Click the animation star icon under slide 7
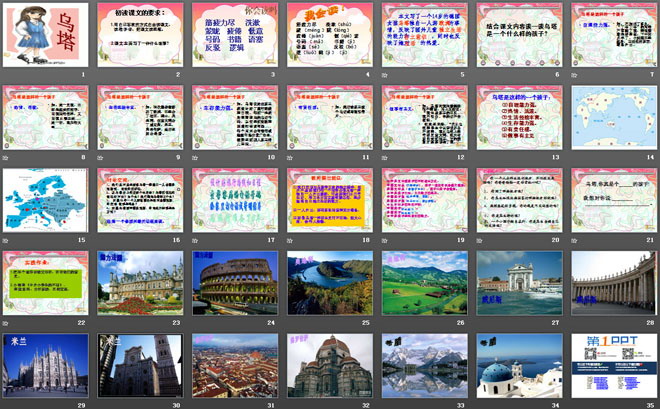Image resolution: width=660 pixels, height=409 pixels. pos(574,75)
